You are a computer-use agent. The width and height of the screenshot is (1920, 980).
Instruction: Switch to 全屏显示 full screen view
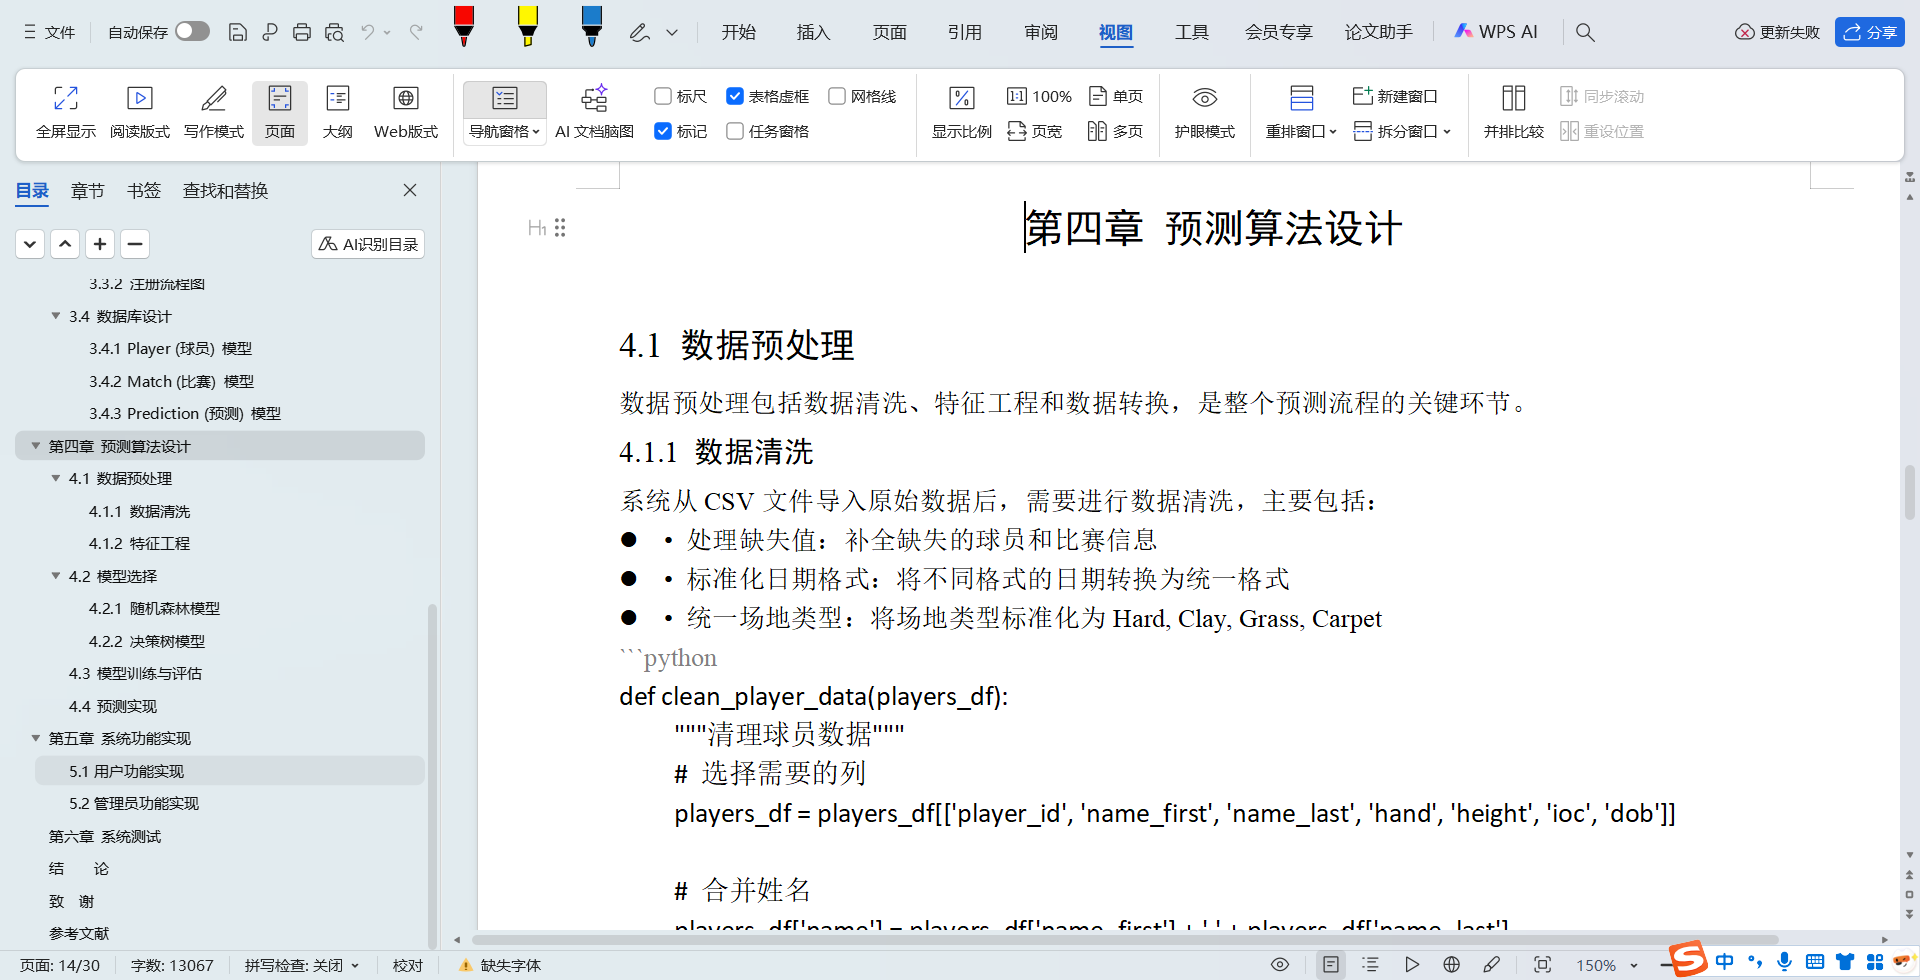coord(66,112)
